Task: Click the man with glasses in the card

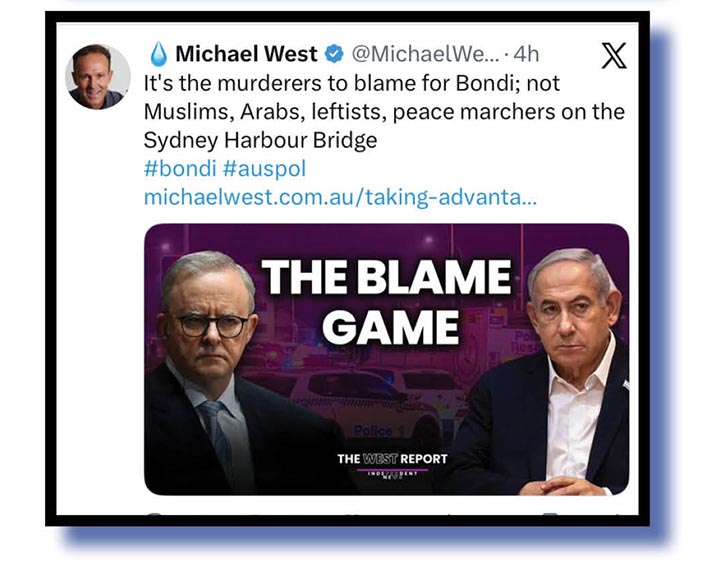Action: pos(213,373)
